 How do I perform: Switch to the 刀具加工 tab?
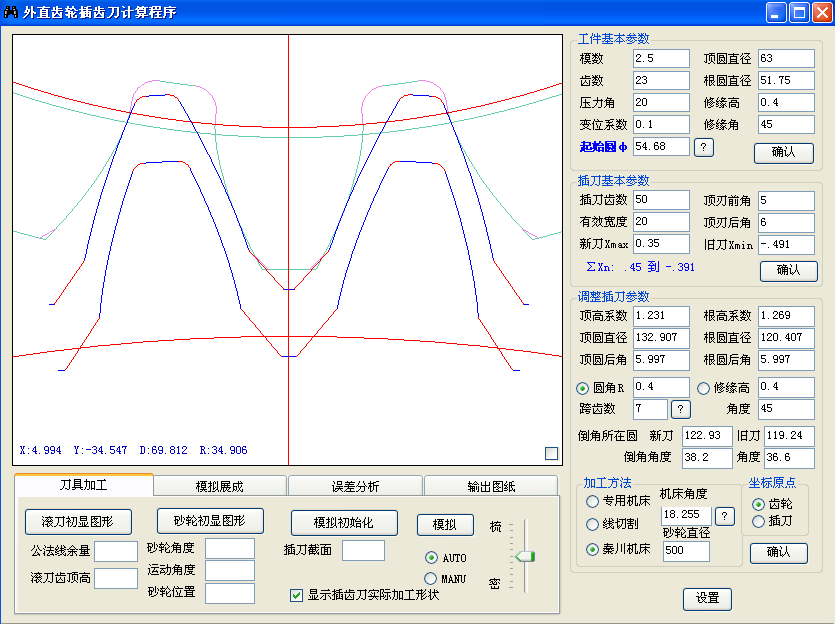click(84, 485)
